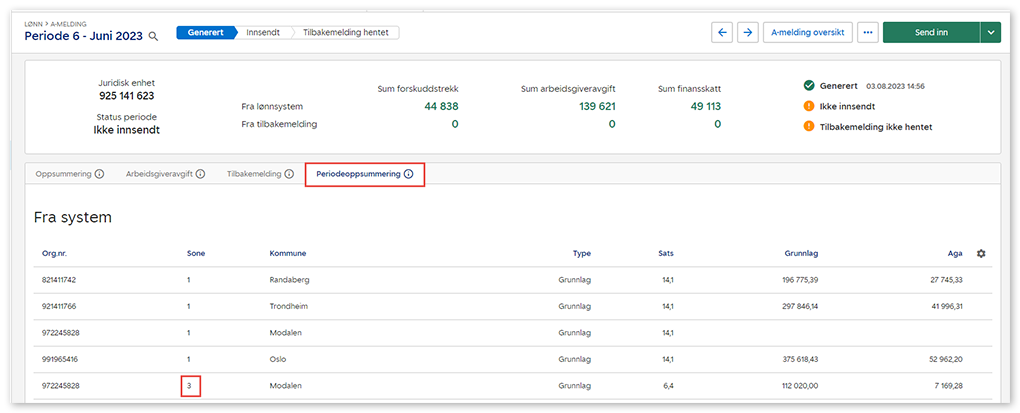The height and width of the screenshot is (413, 1020).
Task: Sort table by Kommune column header
Action: pos(288,253)
